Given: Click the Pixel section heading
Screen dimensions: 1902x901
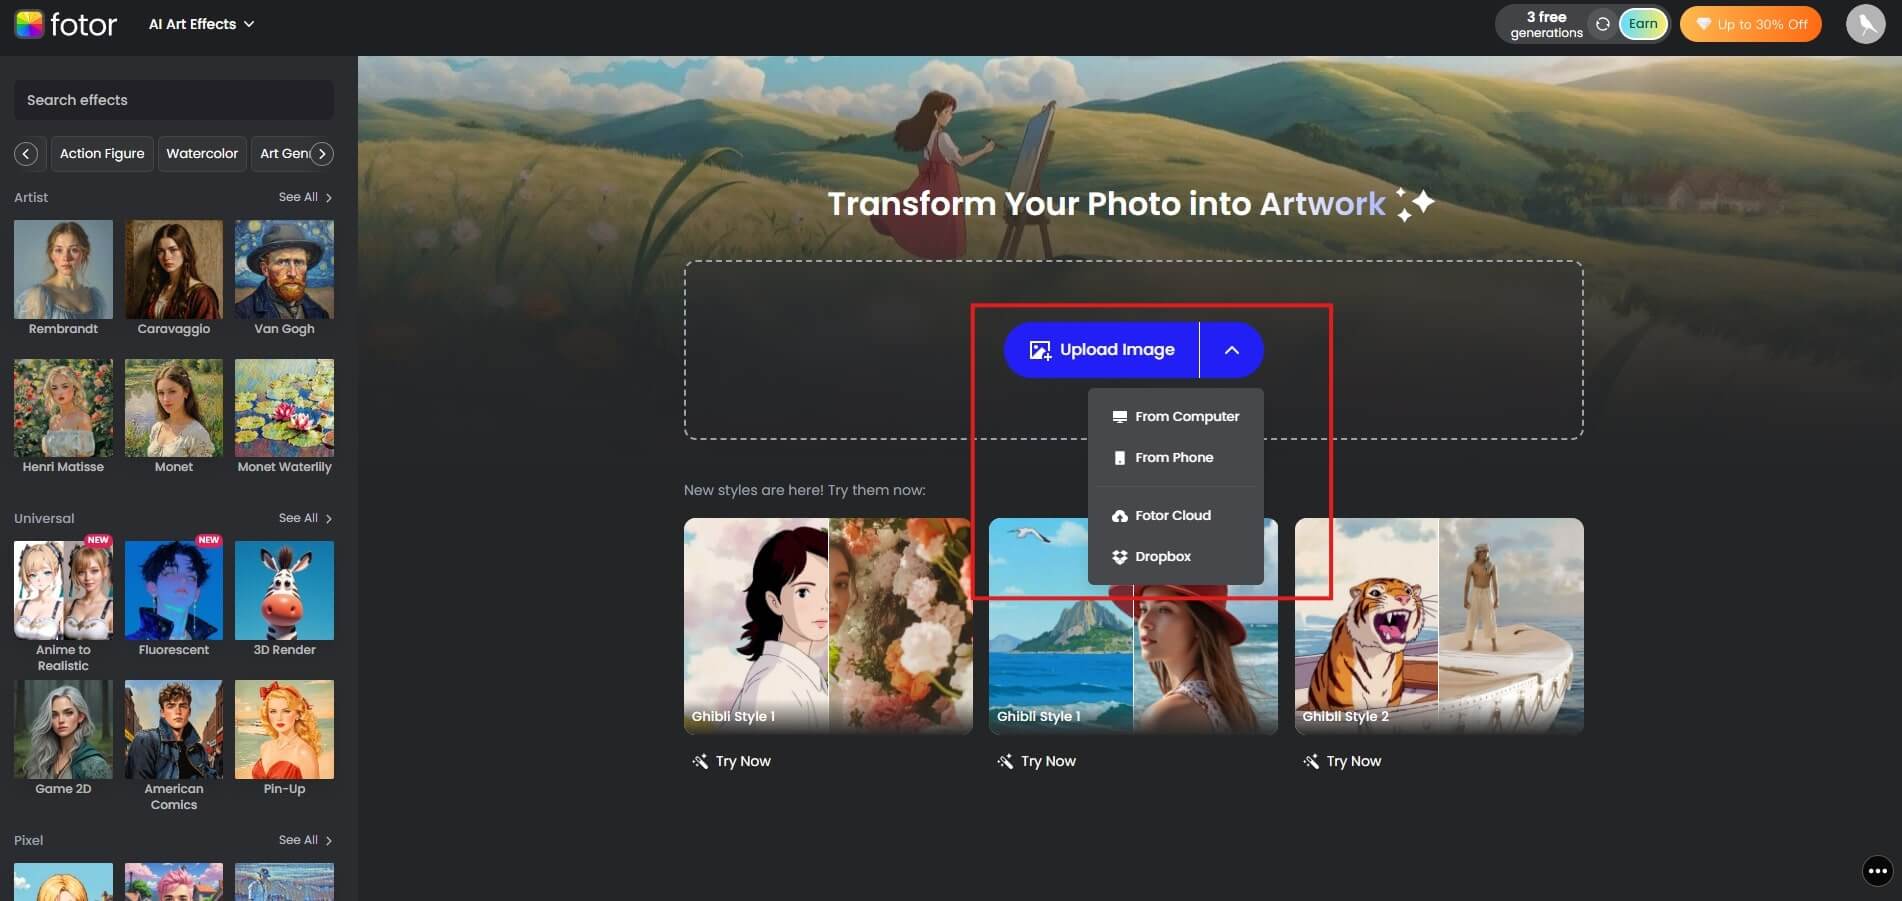Looking at the screenshot, I should click(29, 840).
